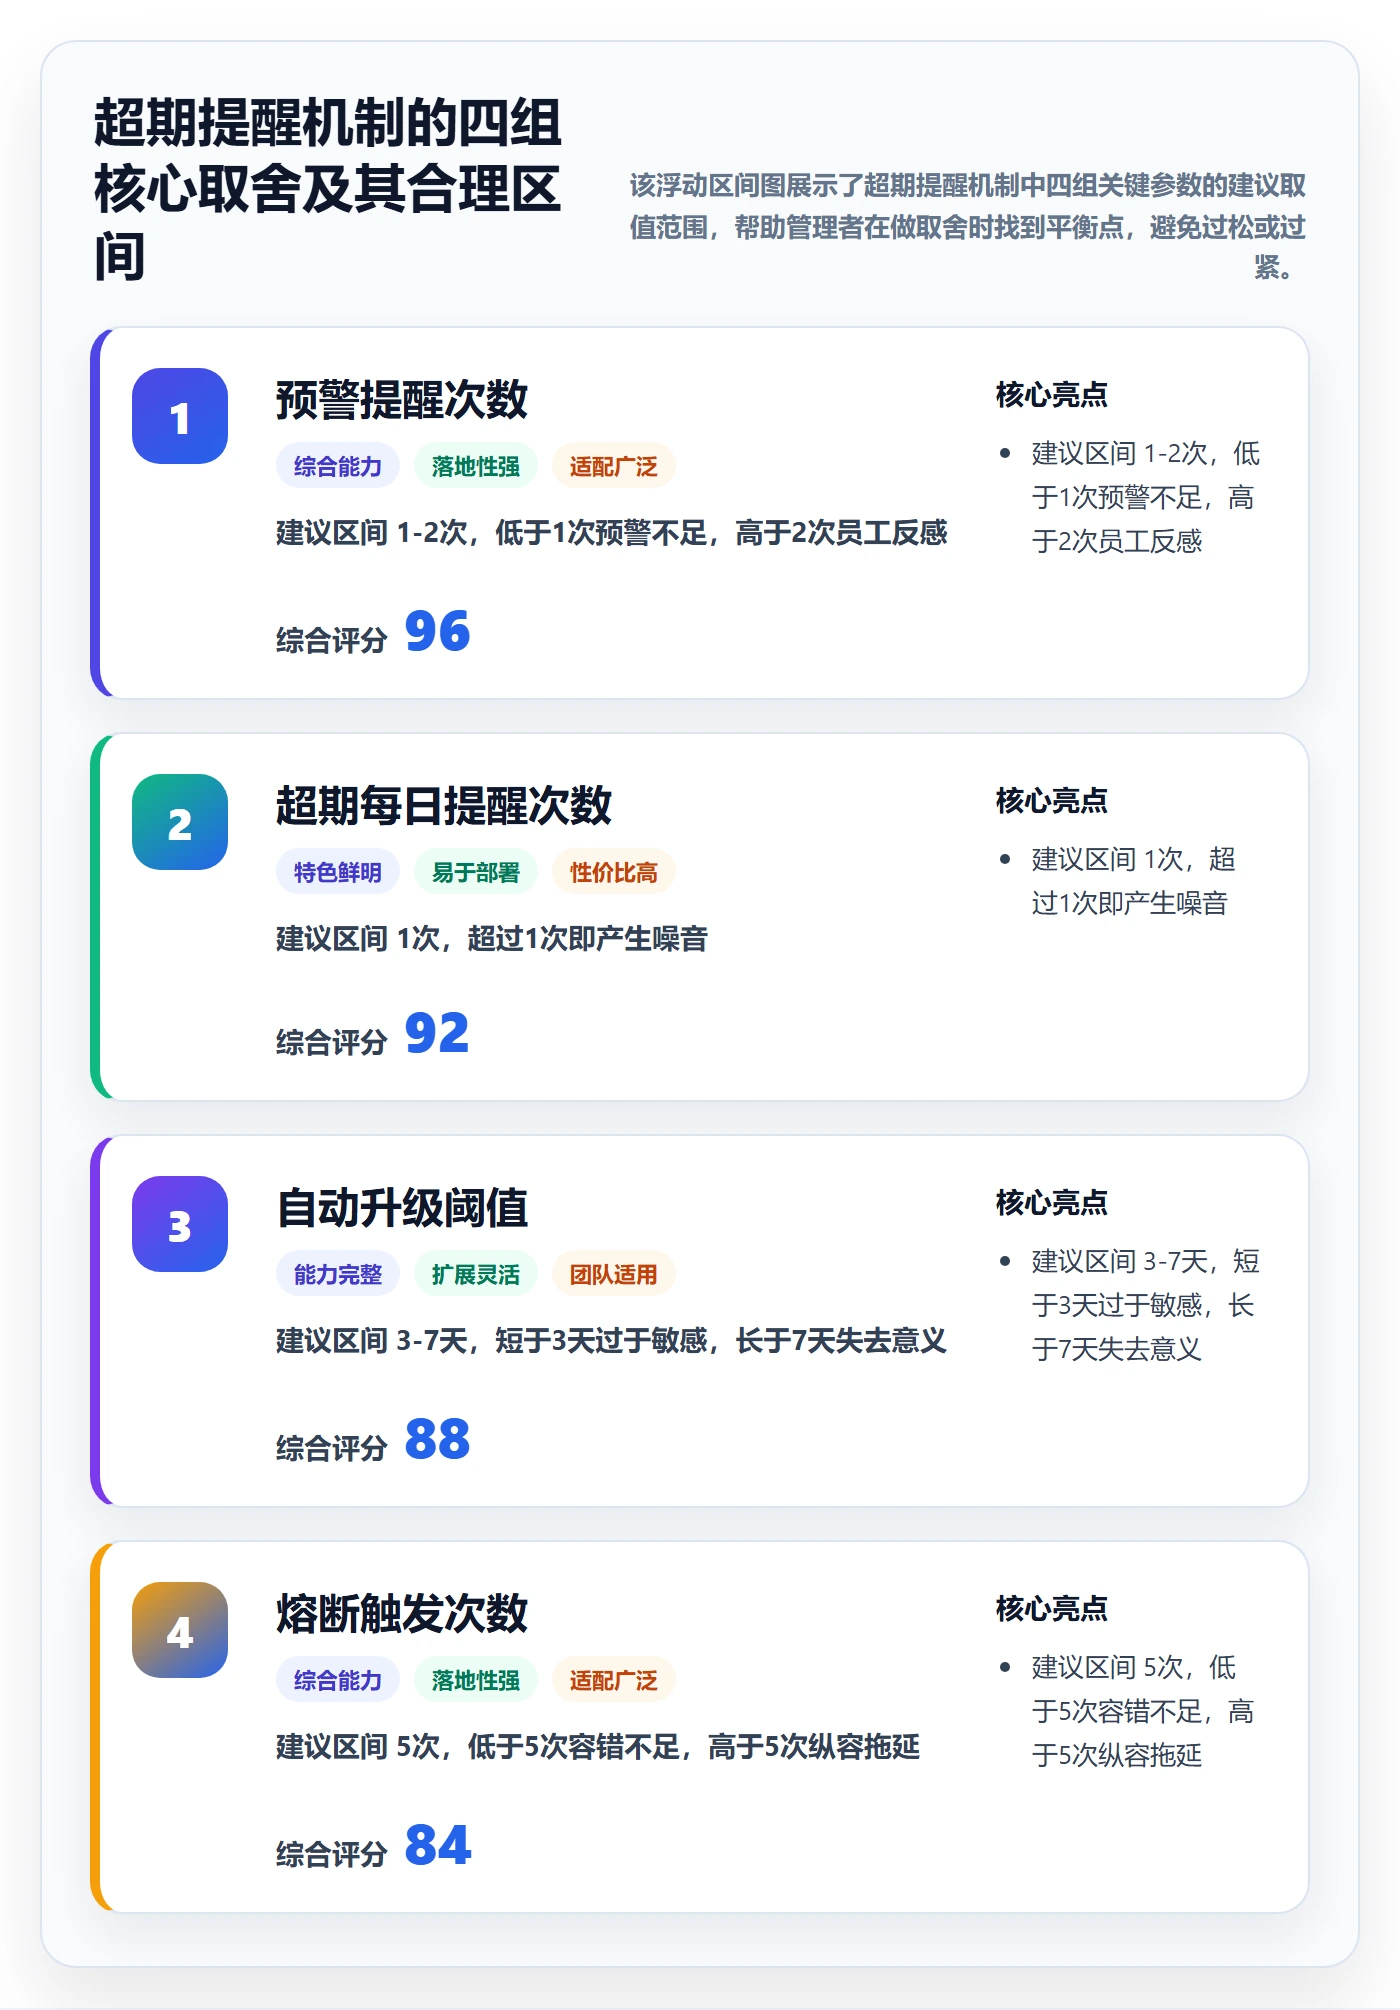
Task: Click 适配广泛 tag in 熔断触发次数 card
Action: coord(614,1680)
